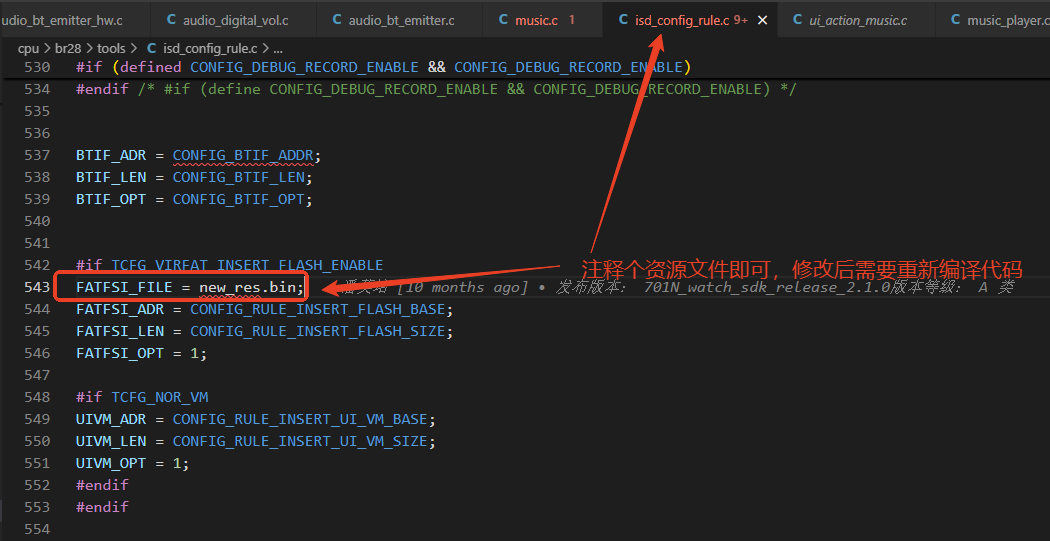1050x541 pixels.
Task: Click the problem count badge on music.c tab
Action: 572,20
